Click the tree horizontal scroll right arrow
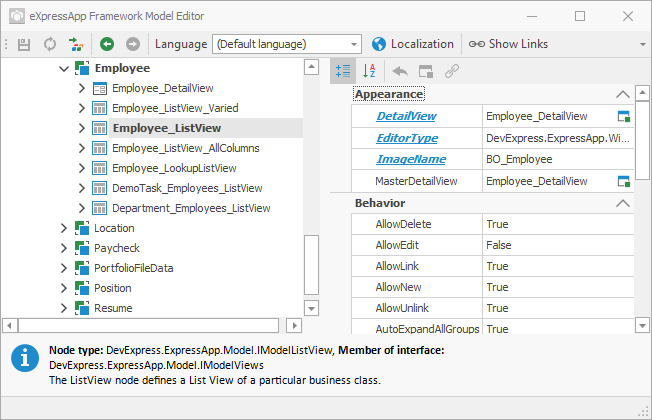Screen dimensions: 652x420 coord(294,325)
